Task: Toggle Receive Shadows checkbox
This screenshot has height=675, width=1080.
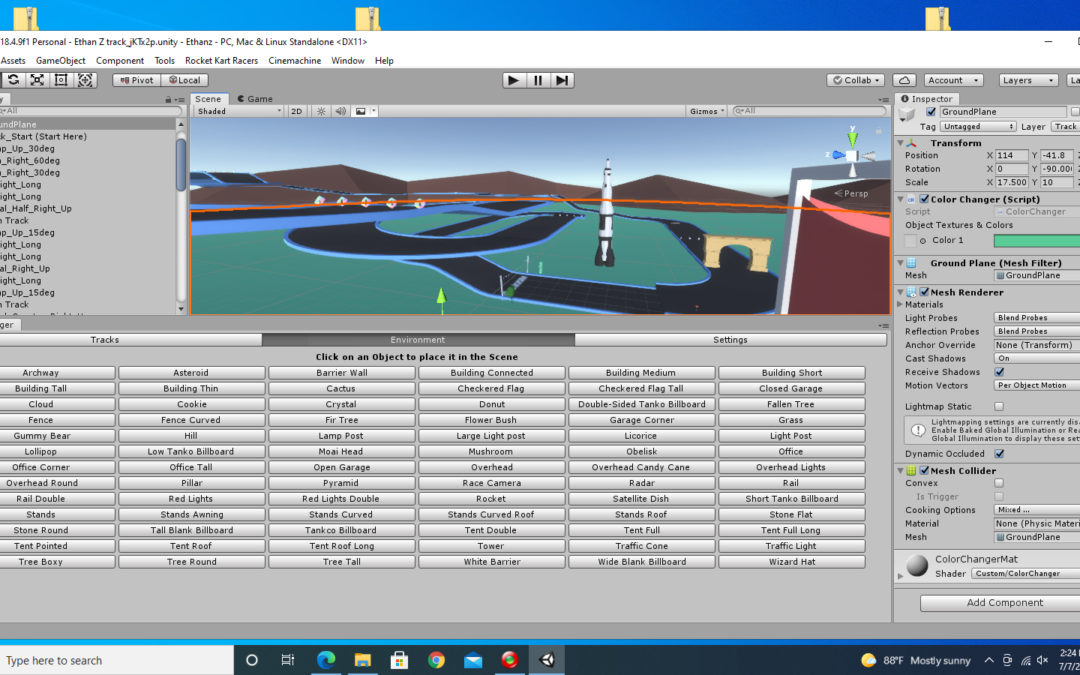Action: click(x=999, y=372)
